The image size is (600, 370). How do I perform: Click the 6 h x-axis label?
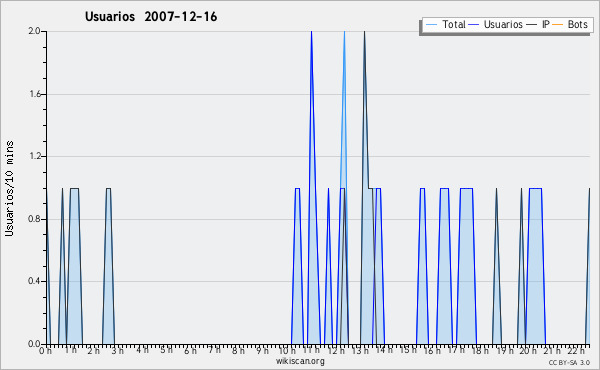[x=190, y=351]
